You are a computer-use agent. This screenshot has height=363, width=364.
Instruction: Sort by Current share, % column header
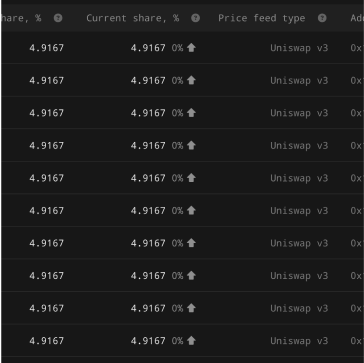[x=133, y=18]
